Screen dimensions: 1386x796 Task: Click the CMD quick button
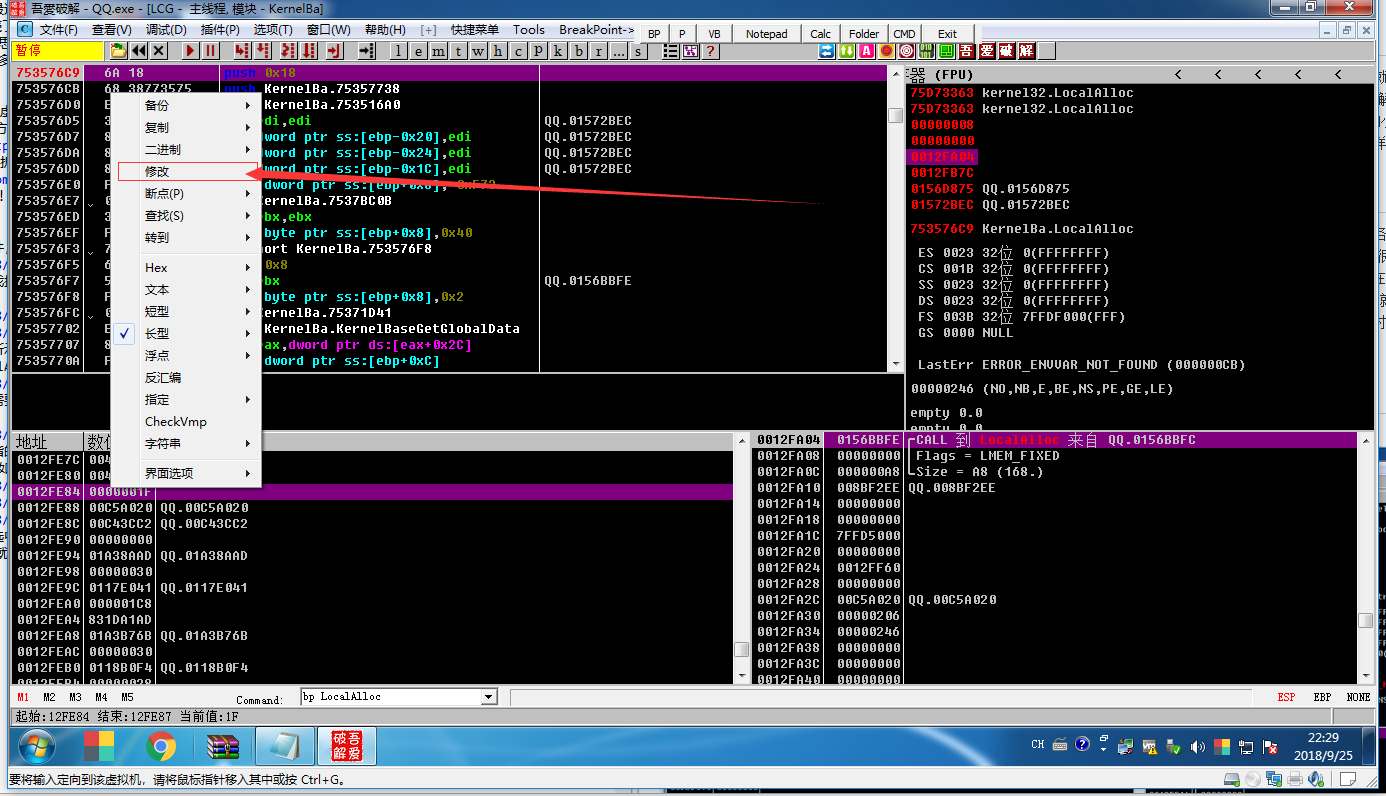[904, 33]
